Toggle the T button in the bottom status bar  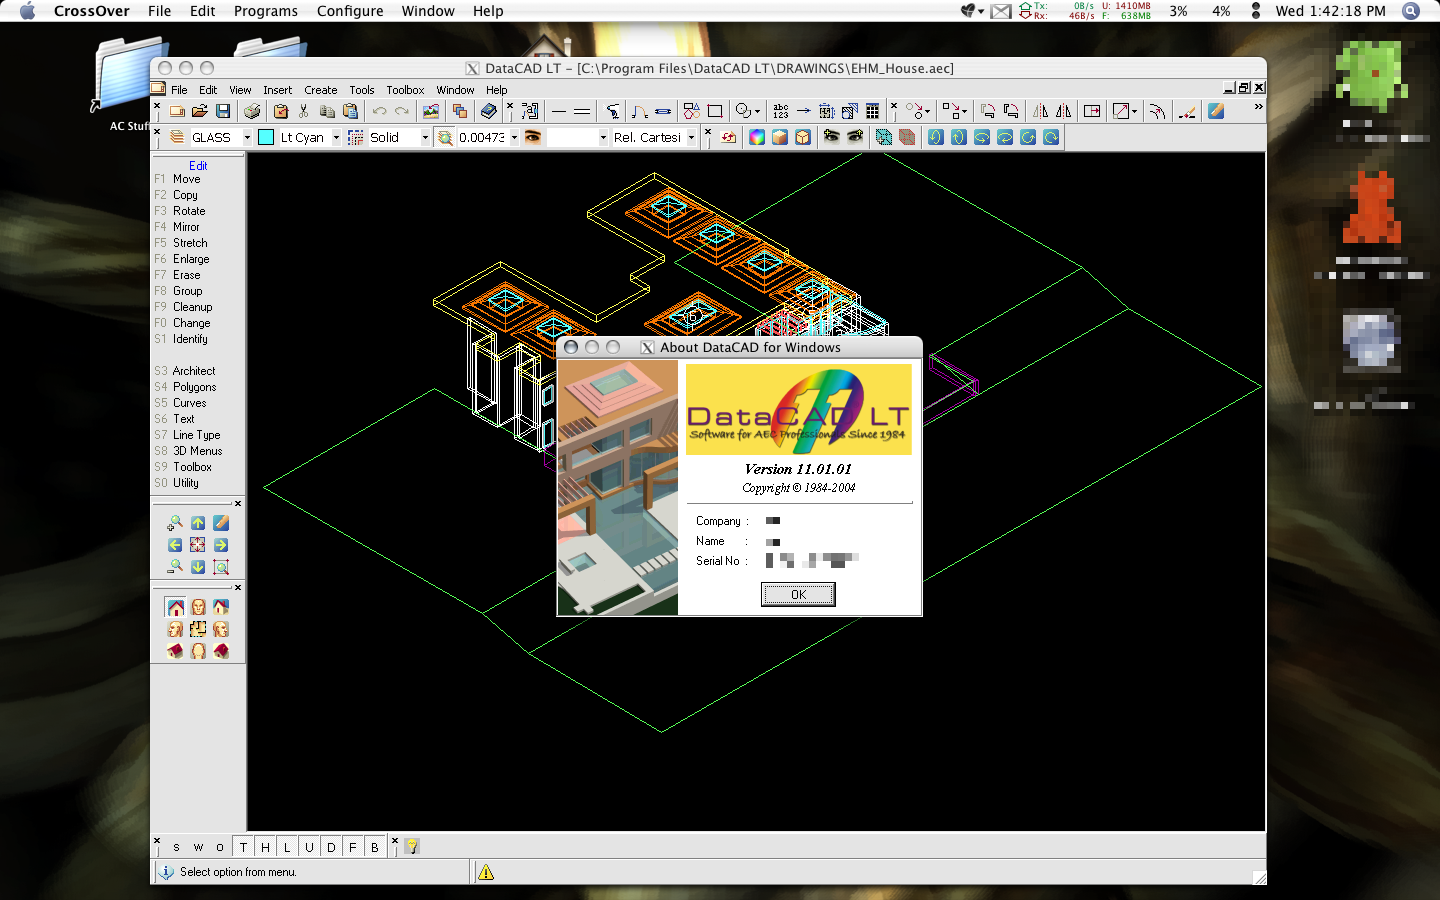pos(242,846)
